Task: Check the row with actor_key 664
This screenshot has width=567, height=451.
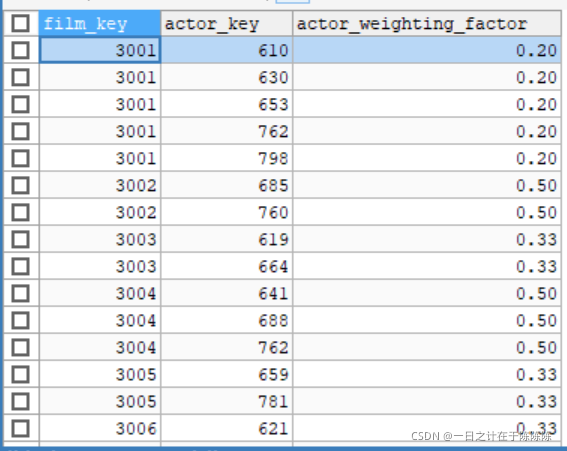Action: point(20,266)
